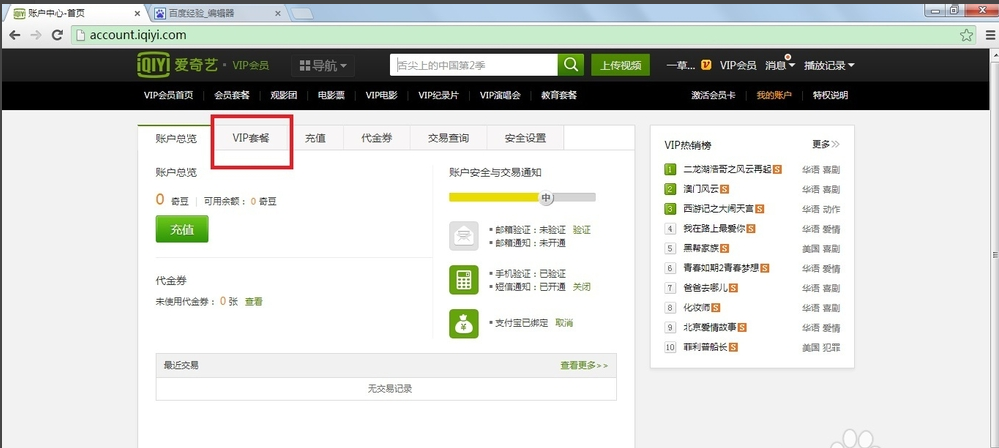Screen dimensions: 999x448
Task: Click the navigation grid icon
Action: tap(305, 65)
